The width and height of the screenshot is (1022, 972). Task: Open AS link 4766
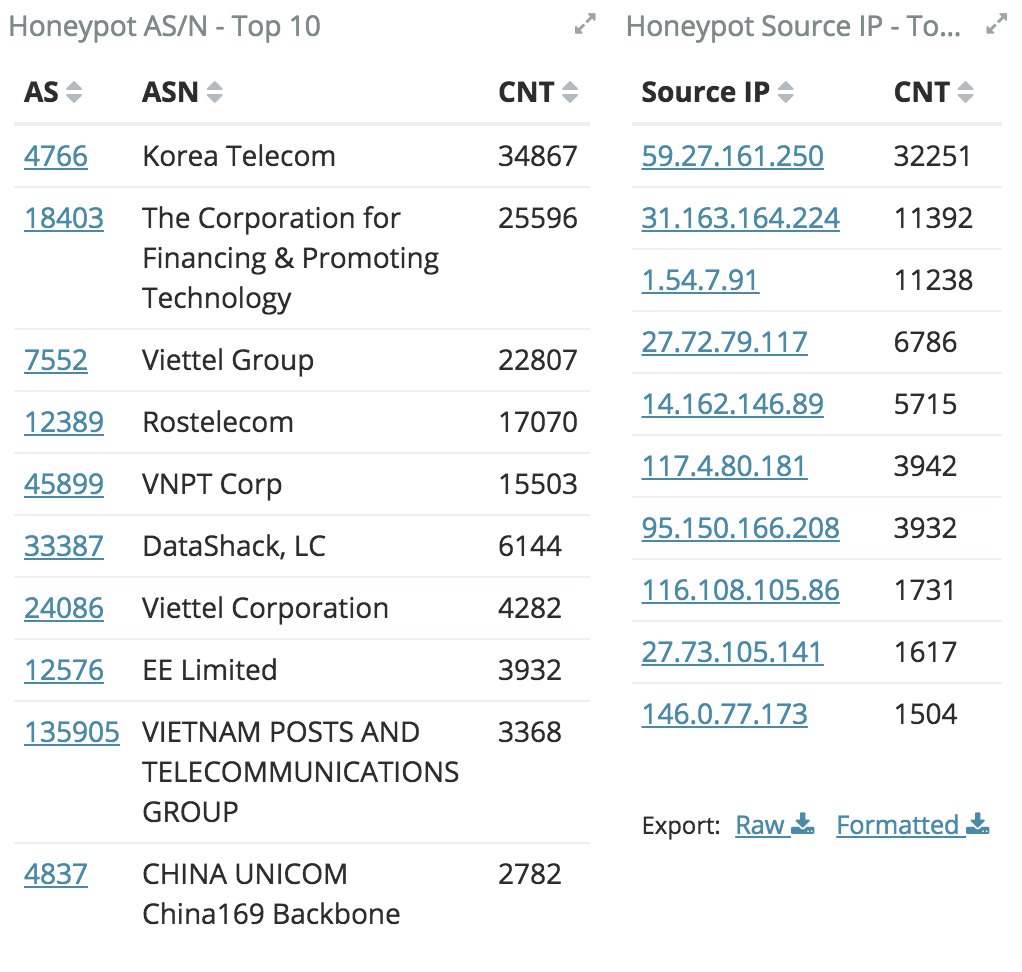click(56, 156)
